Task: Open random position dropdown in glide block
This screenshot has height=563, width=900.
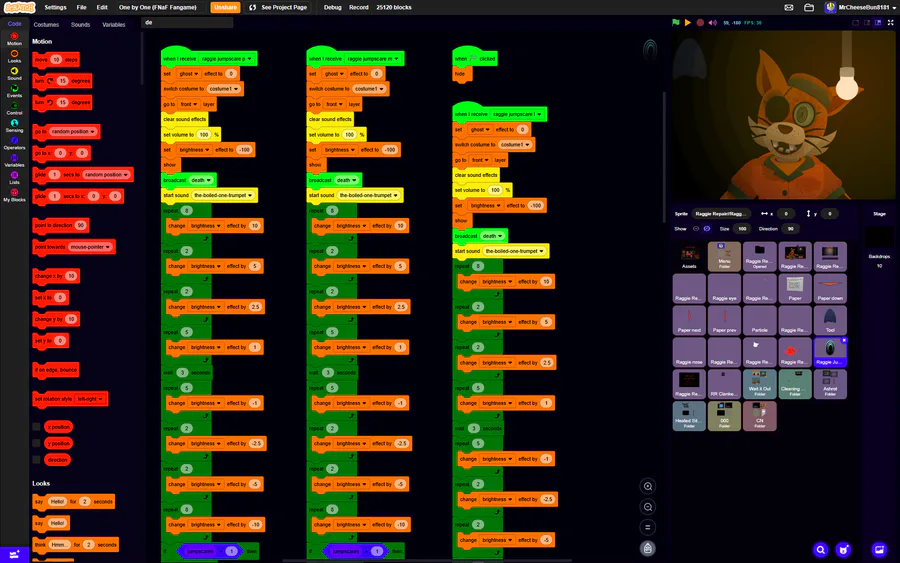Action: click(x=107, y=174)
